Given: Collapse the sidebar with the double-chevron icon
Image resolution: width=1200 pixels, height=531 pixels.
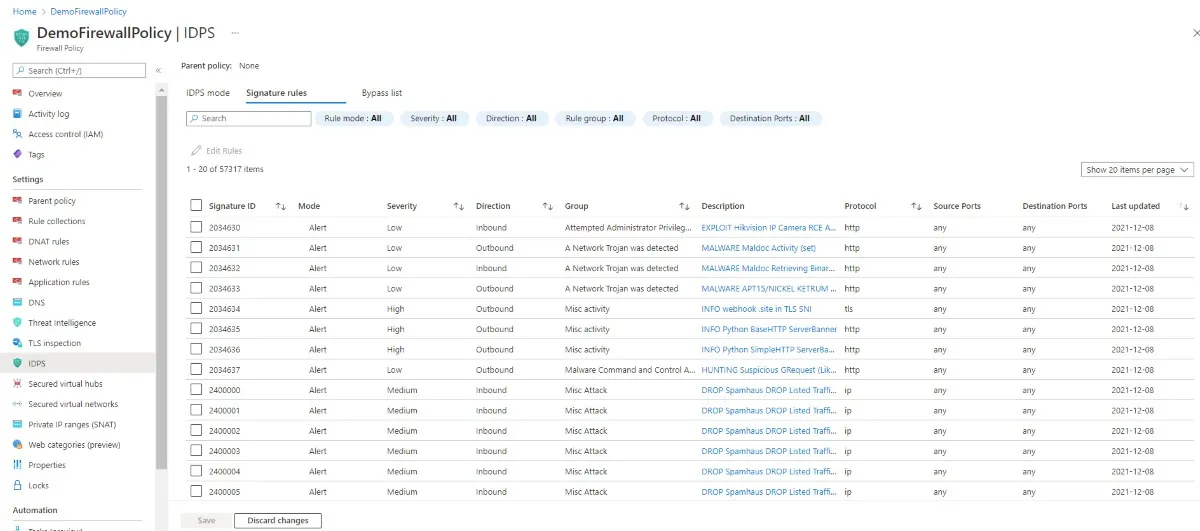Looking at the screenshot, I should tap(158, 70).
